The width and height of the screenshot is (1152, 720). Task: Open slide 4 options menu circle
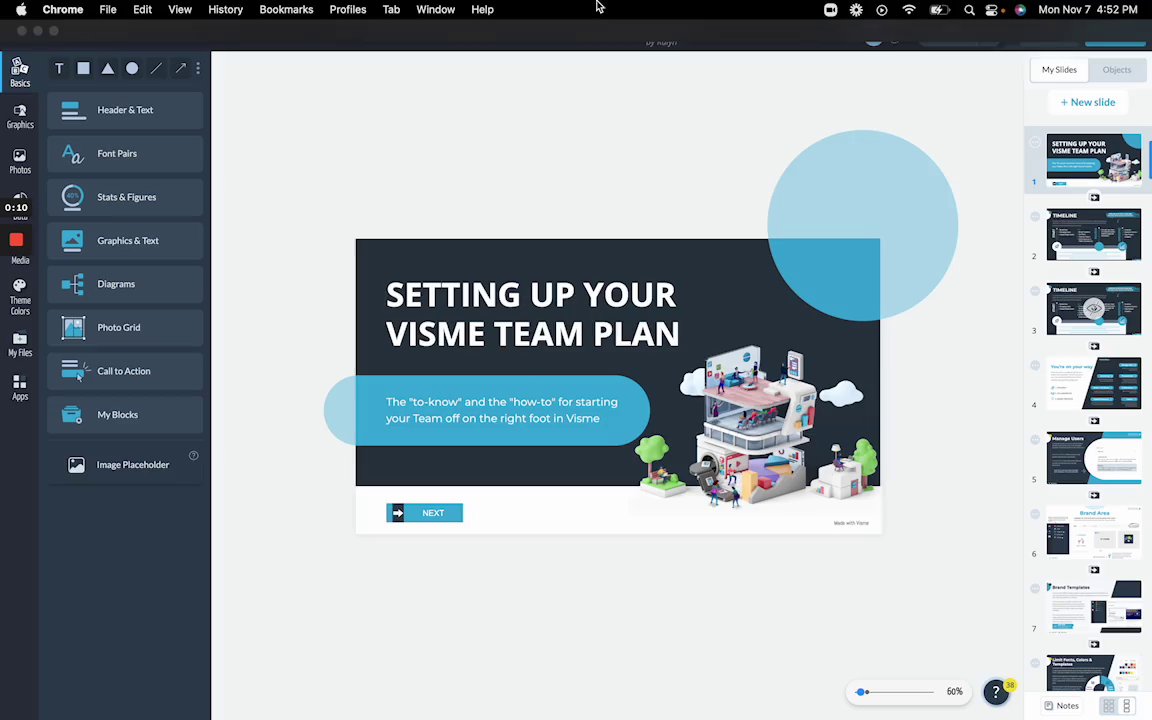pyautogui.click(x=1035, y=365)
